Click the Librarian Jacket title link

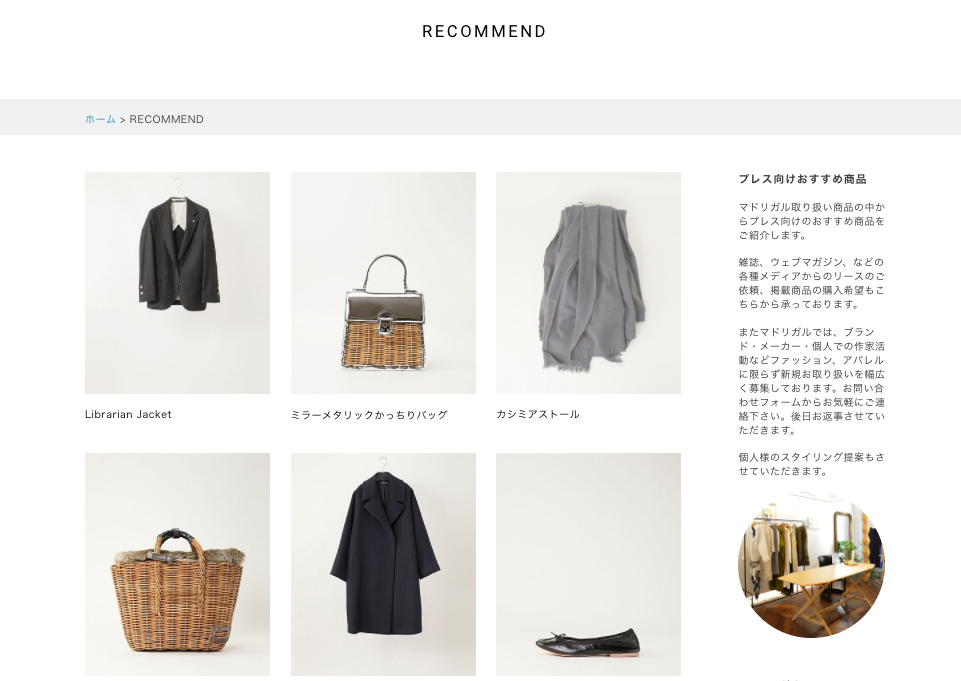(x=128, y=414)
